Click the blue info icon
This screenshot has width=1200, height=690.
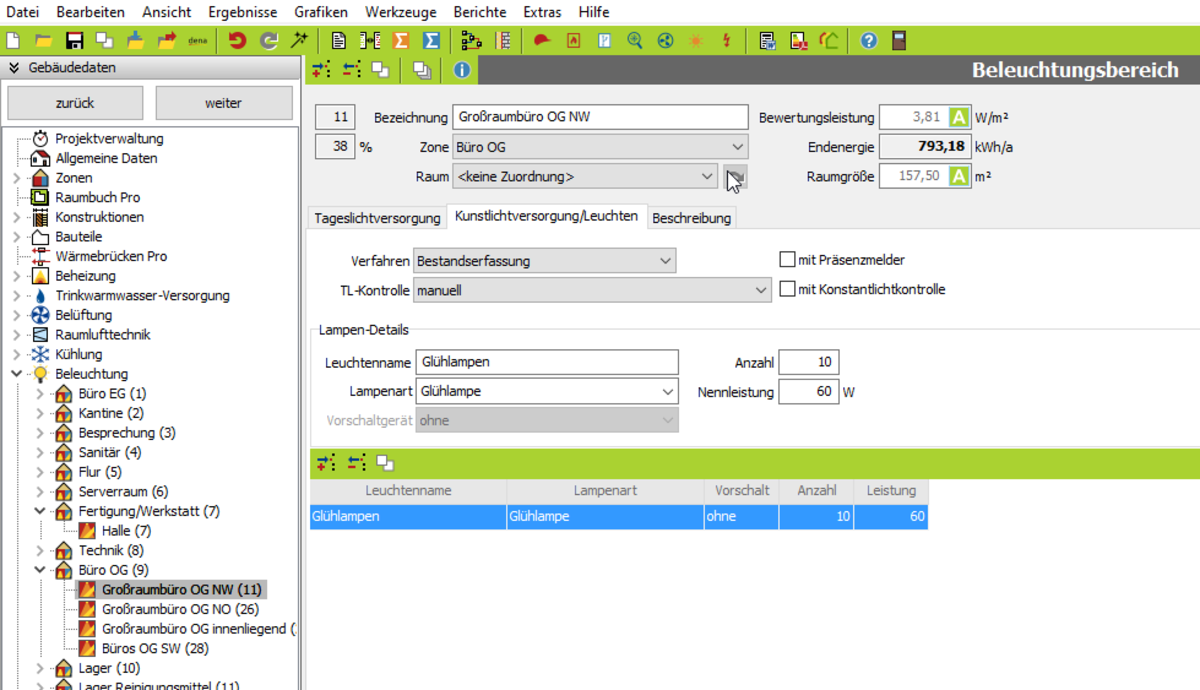(461, 70)
